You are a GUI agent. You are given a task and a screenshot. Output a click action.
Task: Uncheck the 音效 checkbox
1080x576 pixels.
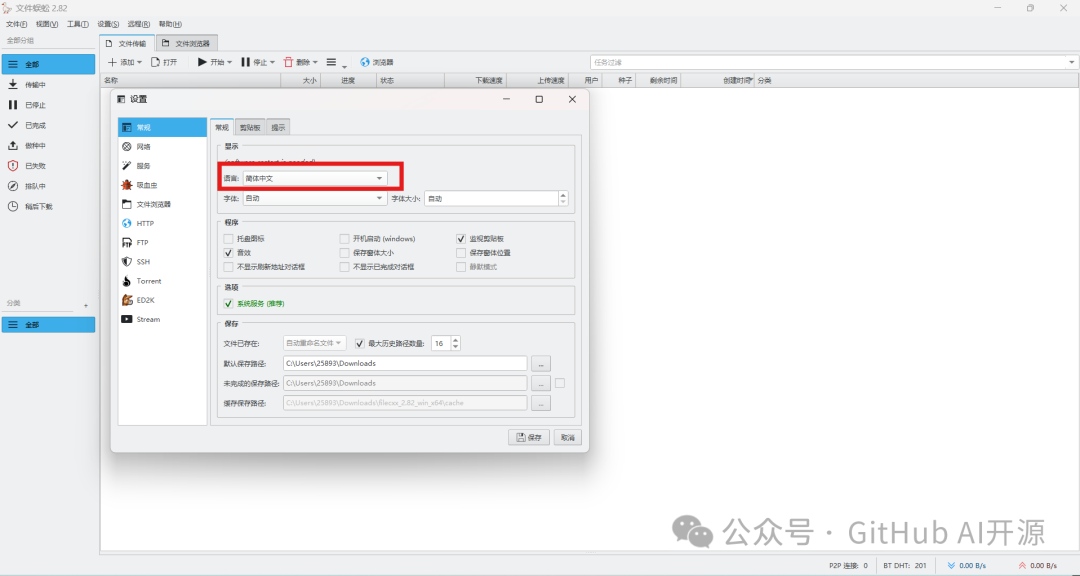[x=229, y=253]
